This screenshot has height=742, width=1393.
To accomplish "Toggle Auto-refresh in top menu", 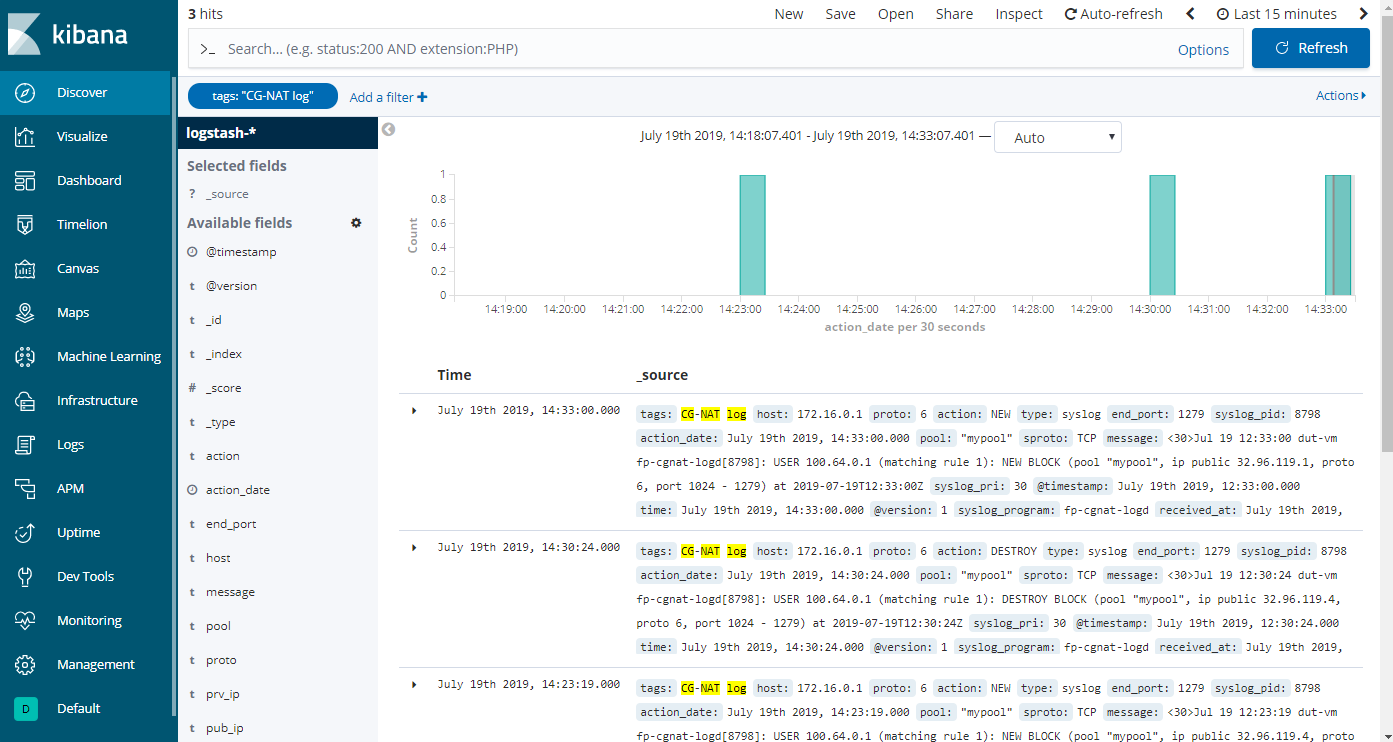I will click(x=1114, y=14).
